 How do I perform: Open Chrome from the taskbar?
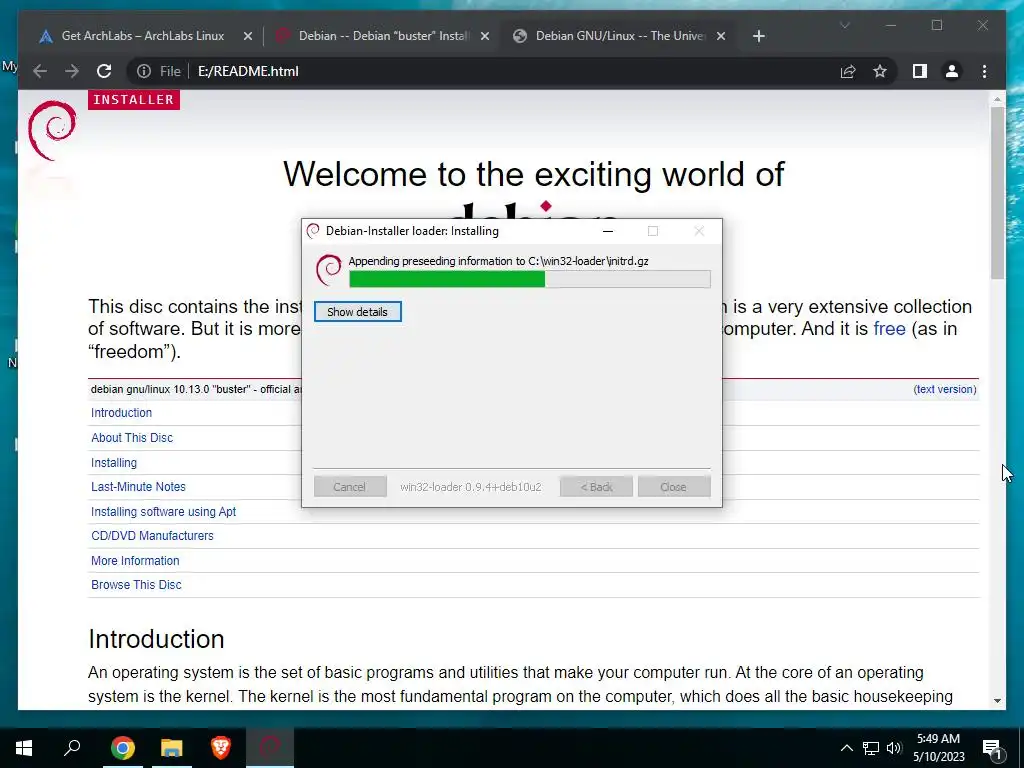click(x=122, y=748)
